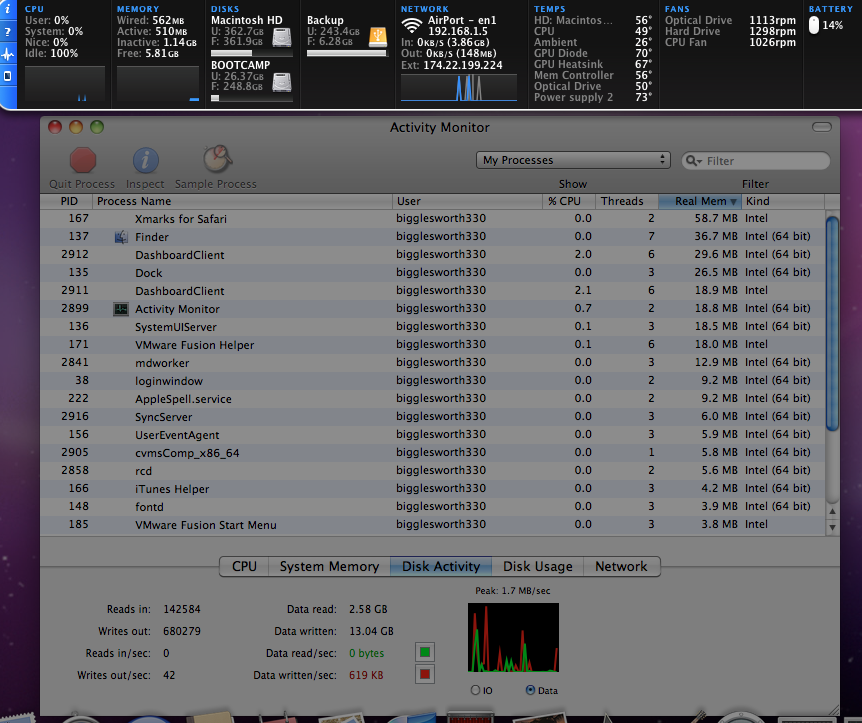Click the Filter search magnifier icon

pos(694,161)
